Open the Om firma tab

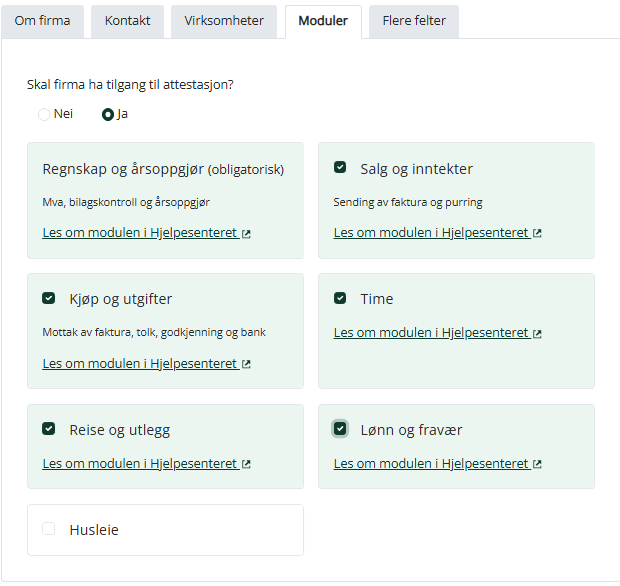click(x=42, y=21)
